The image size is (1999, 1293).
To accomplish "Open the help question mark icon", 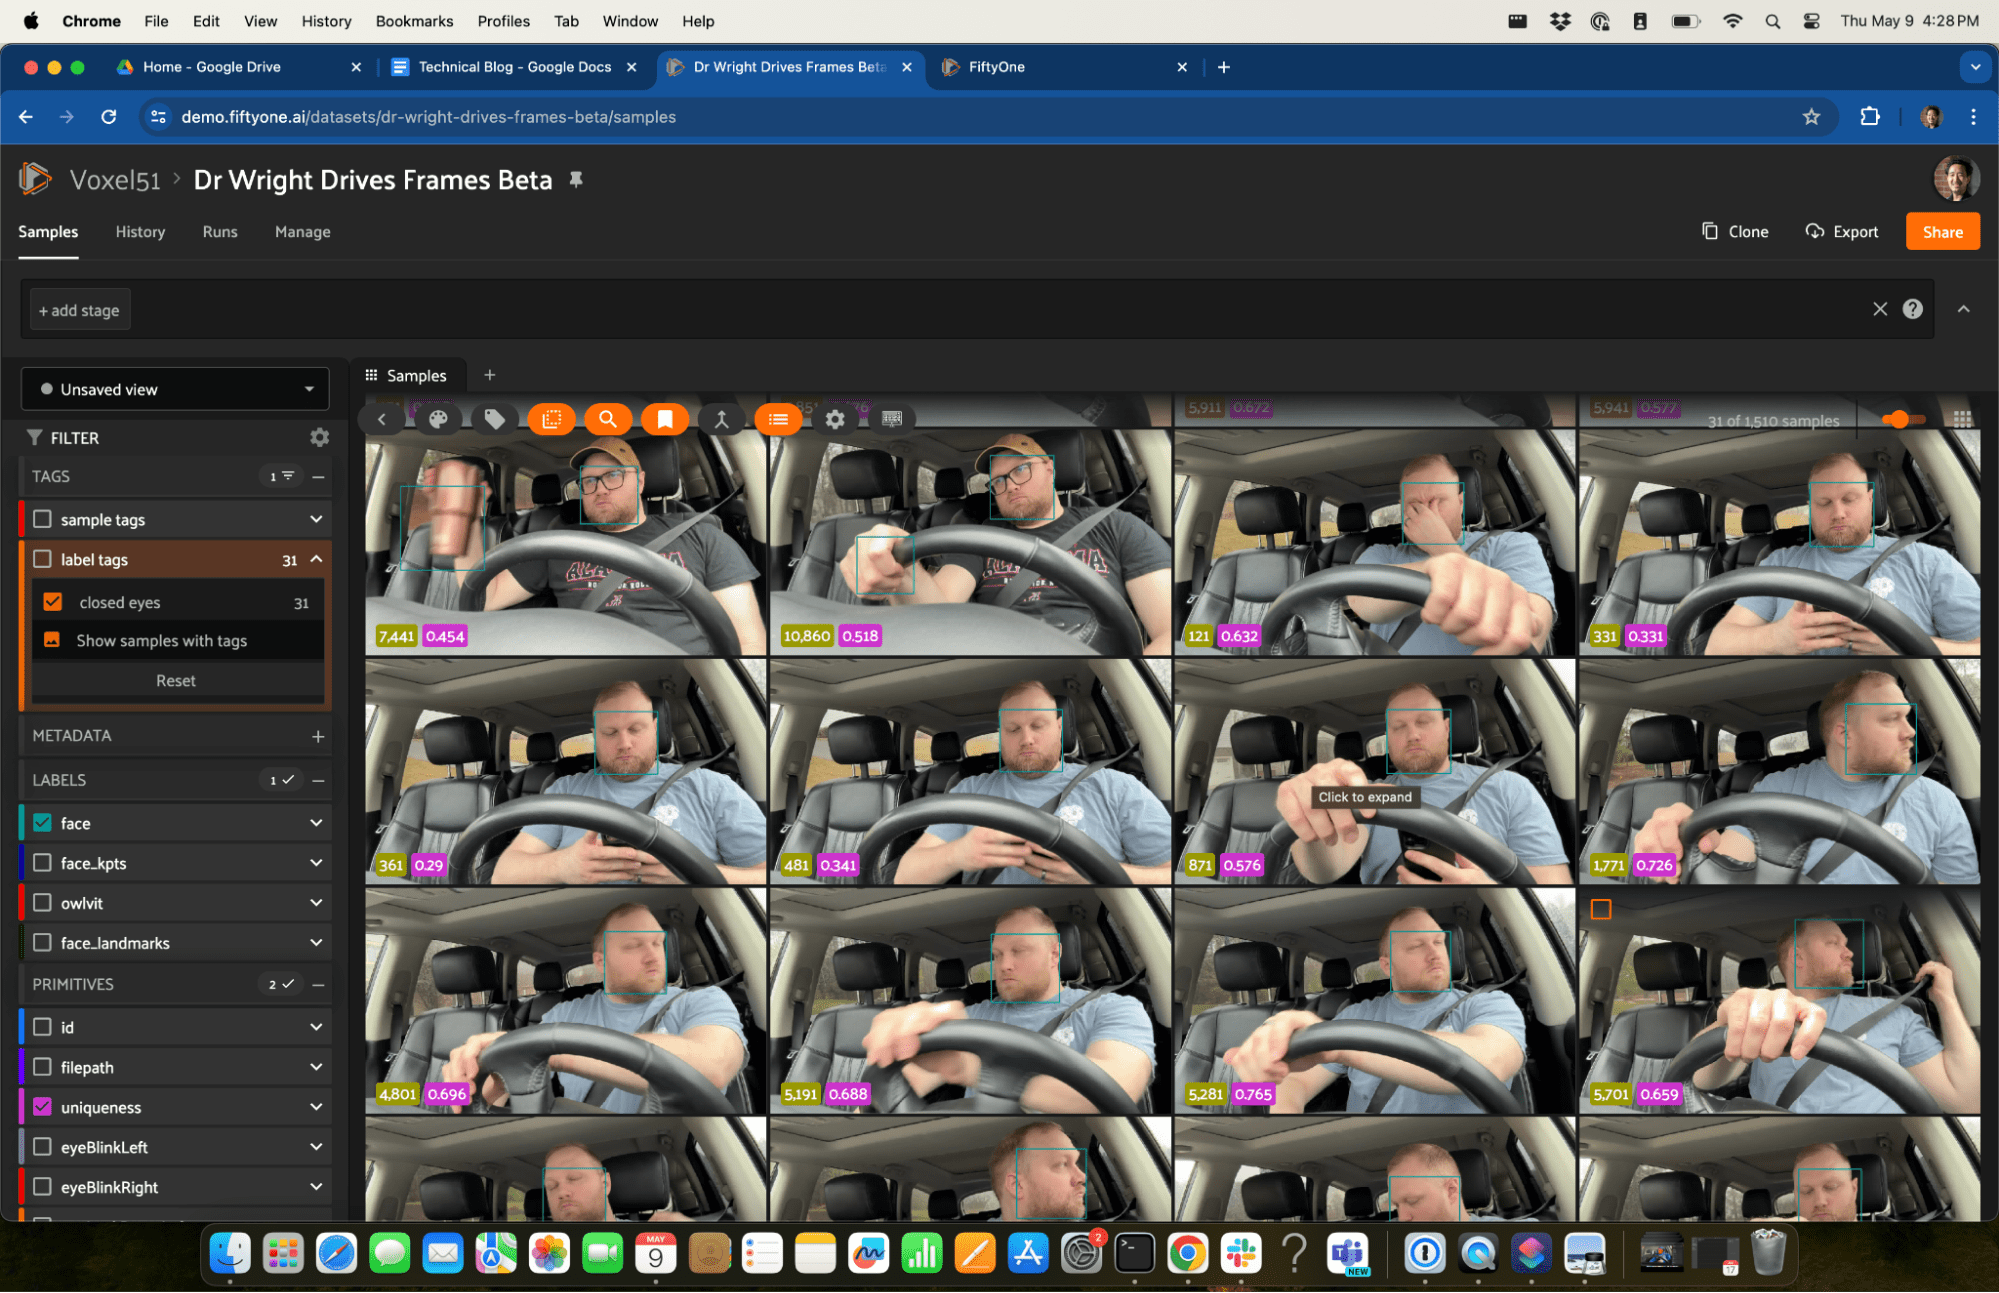I will tap(1912, 309).
